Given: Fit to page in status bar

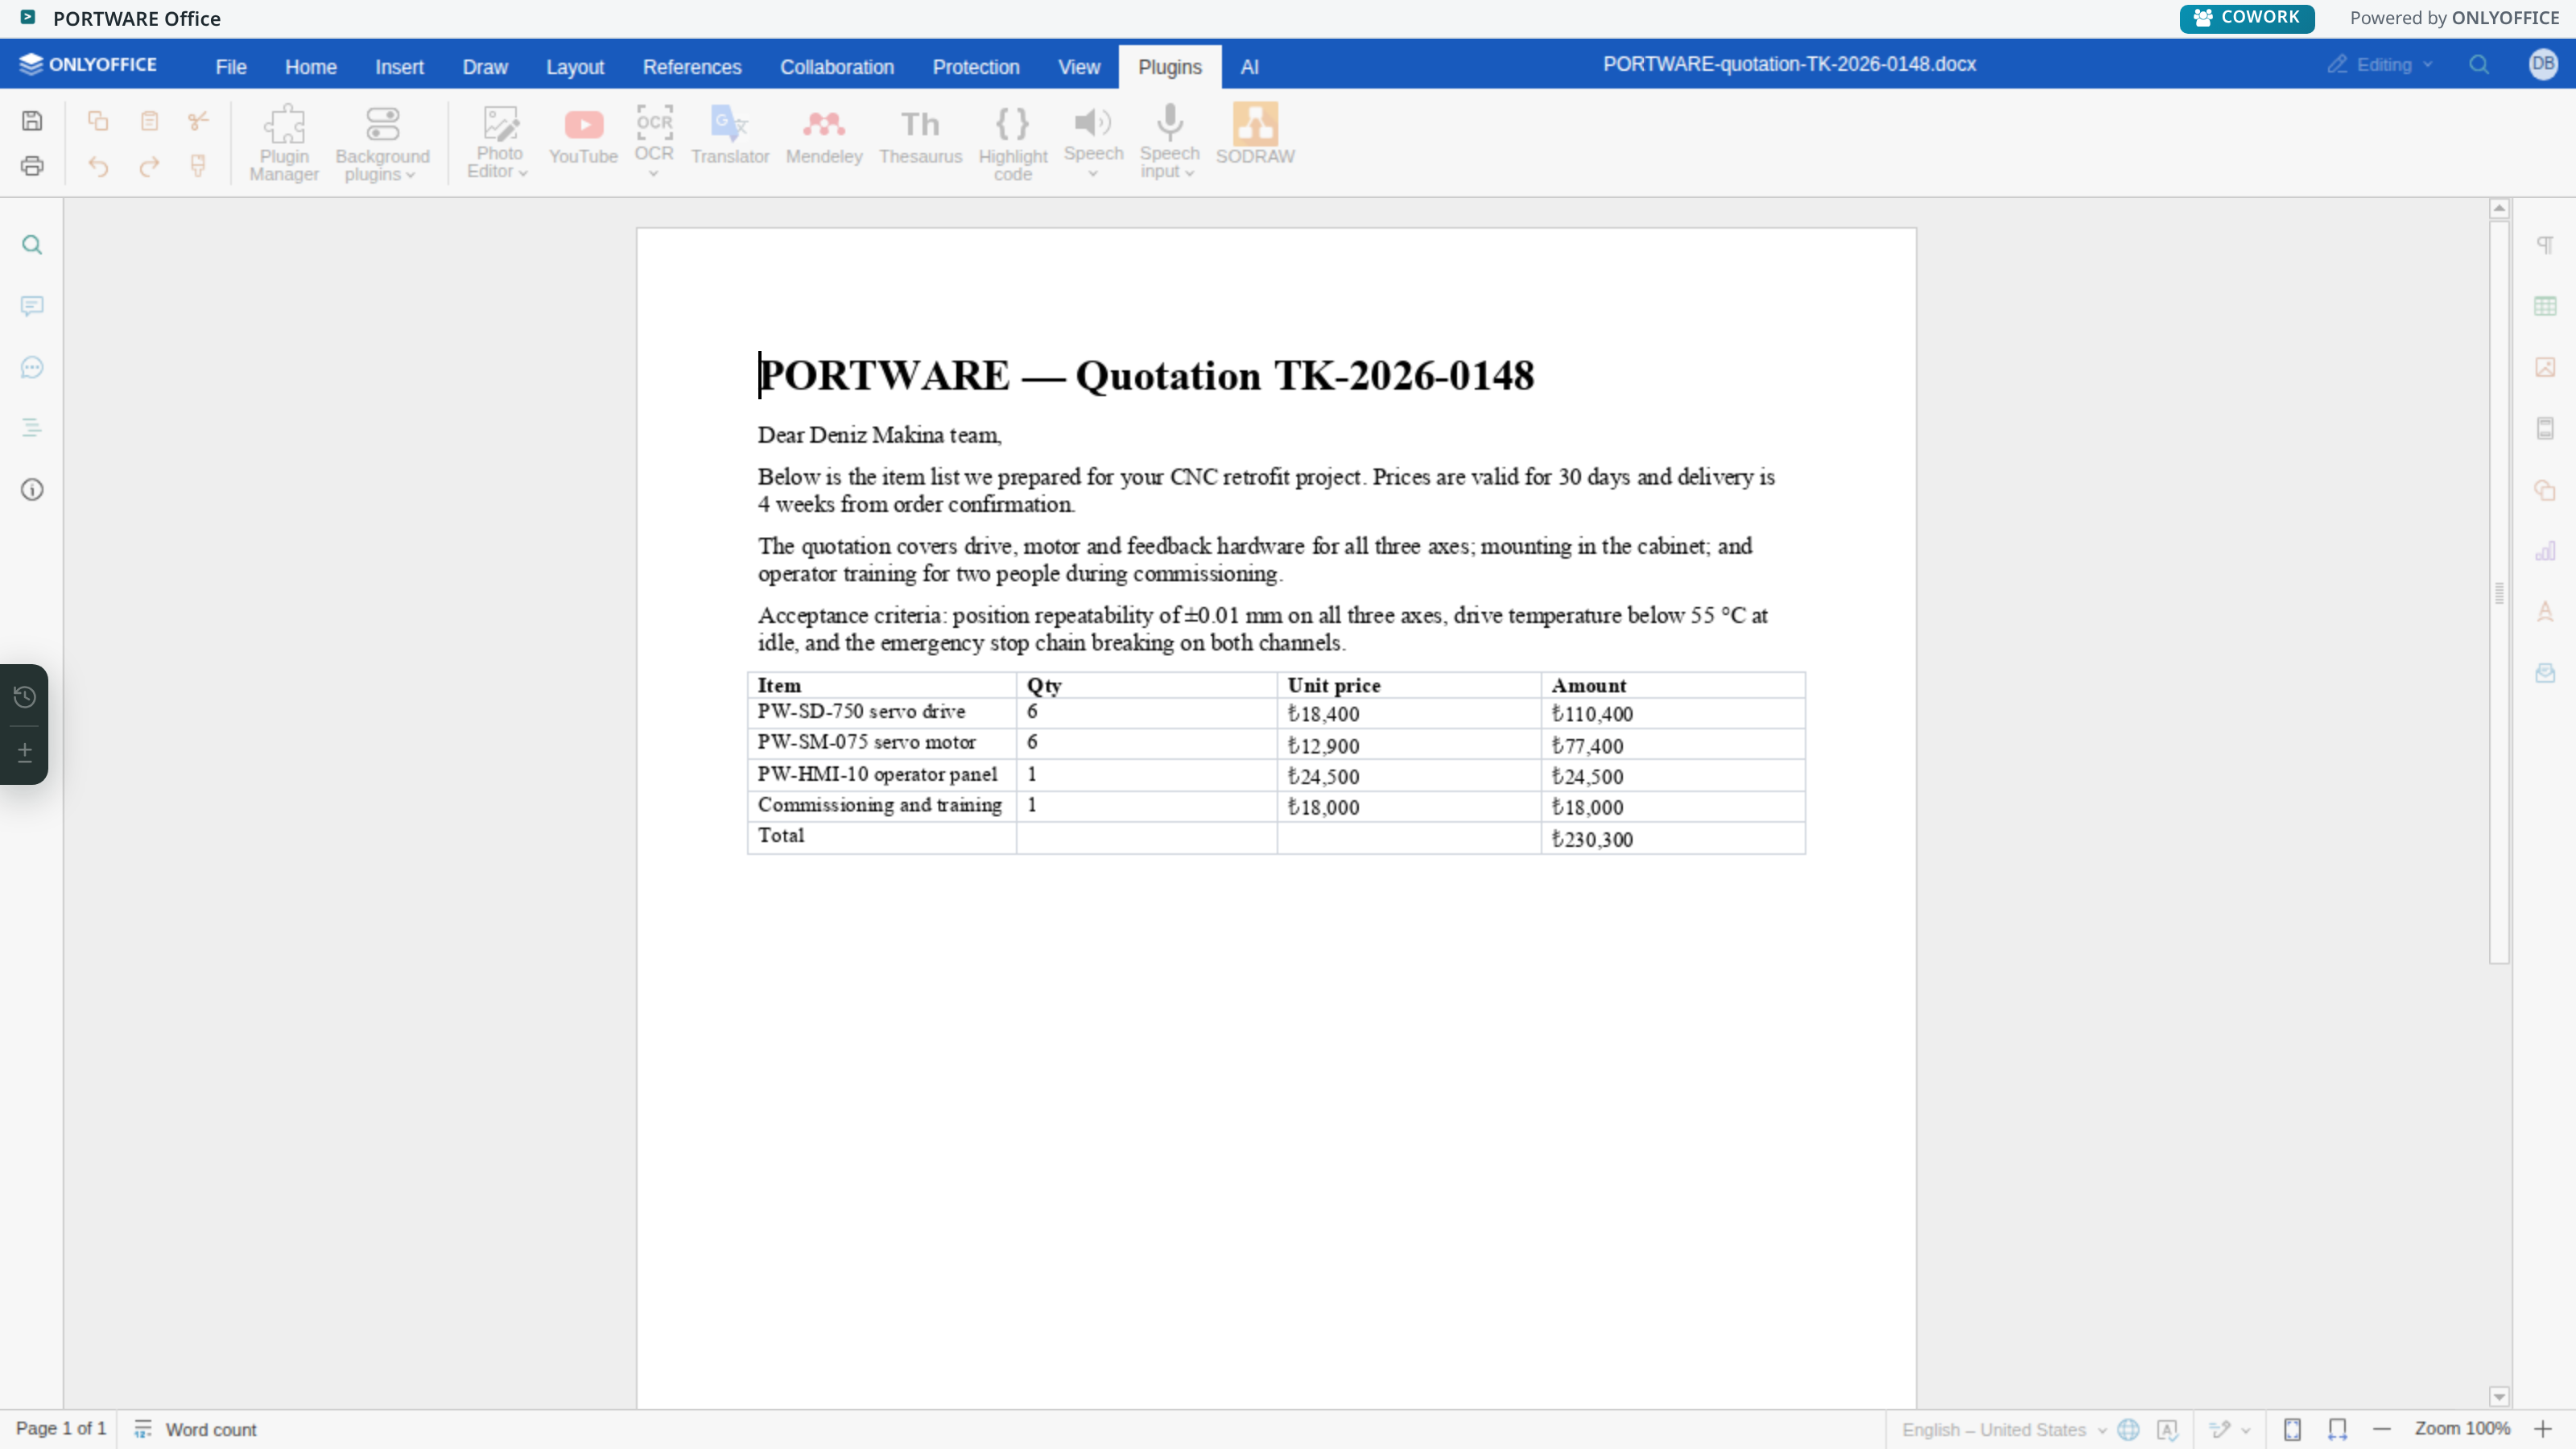Looking at the screenshot, I should point(2292,1430).
